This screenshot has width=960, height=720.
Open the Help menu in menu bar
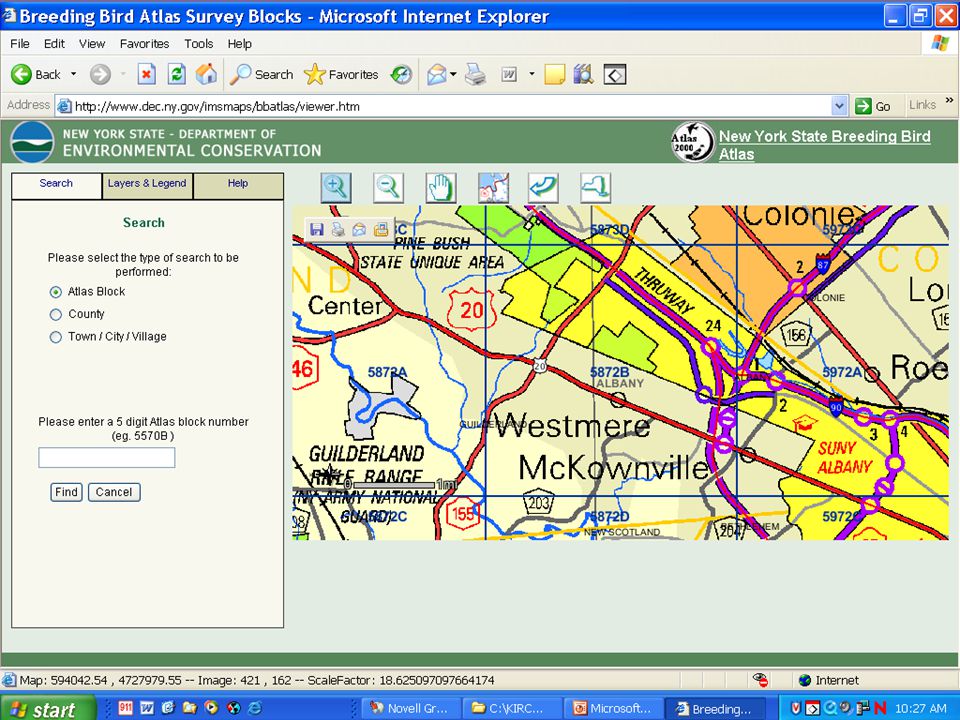pos(239,43)
